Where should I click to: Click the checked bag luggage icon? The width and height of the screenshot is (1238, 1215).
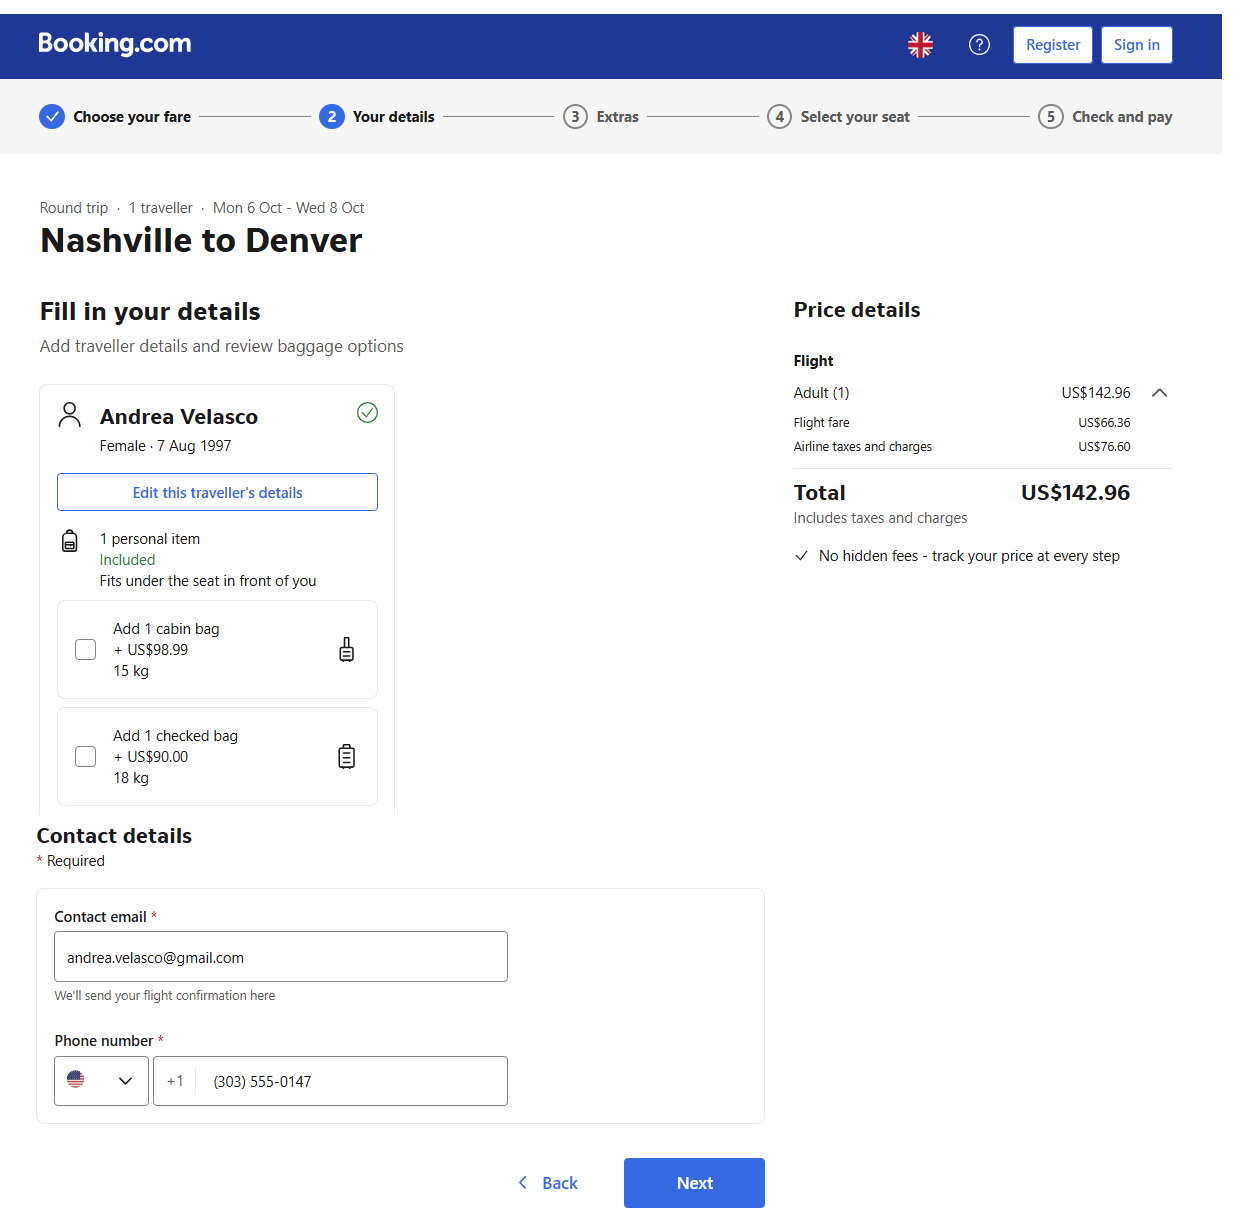(x=346, y=757)
